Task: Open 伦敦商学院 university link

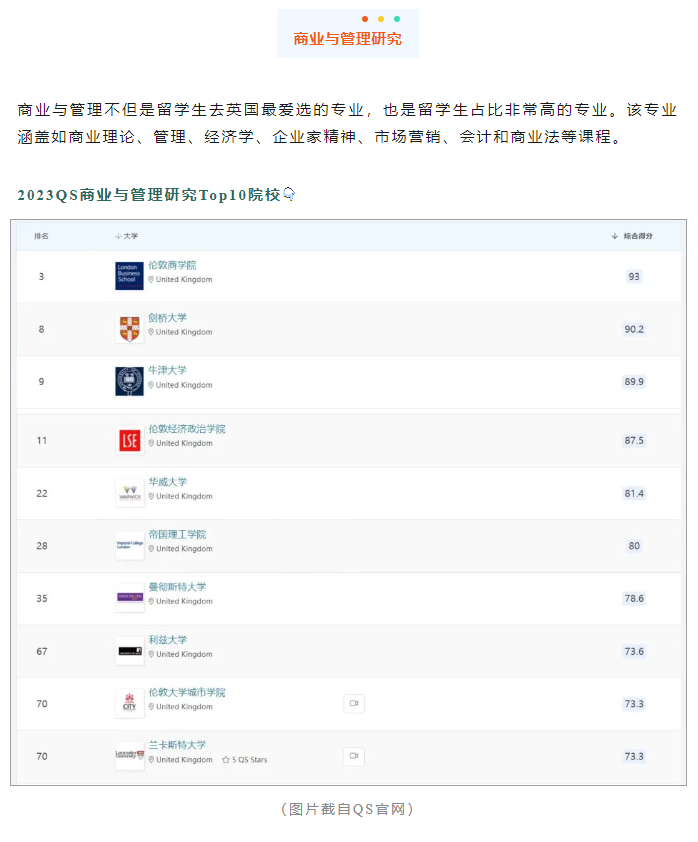Action: tap(172, 265)
